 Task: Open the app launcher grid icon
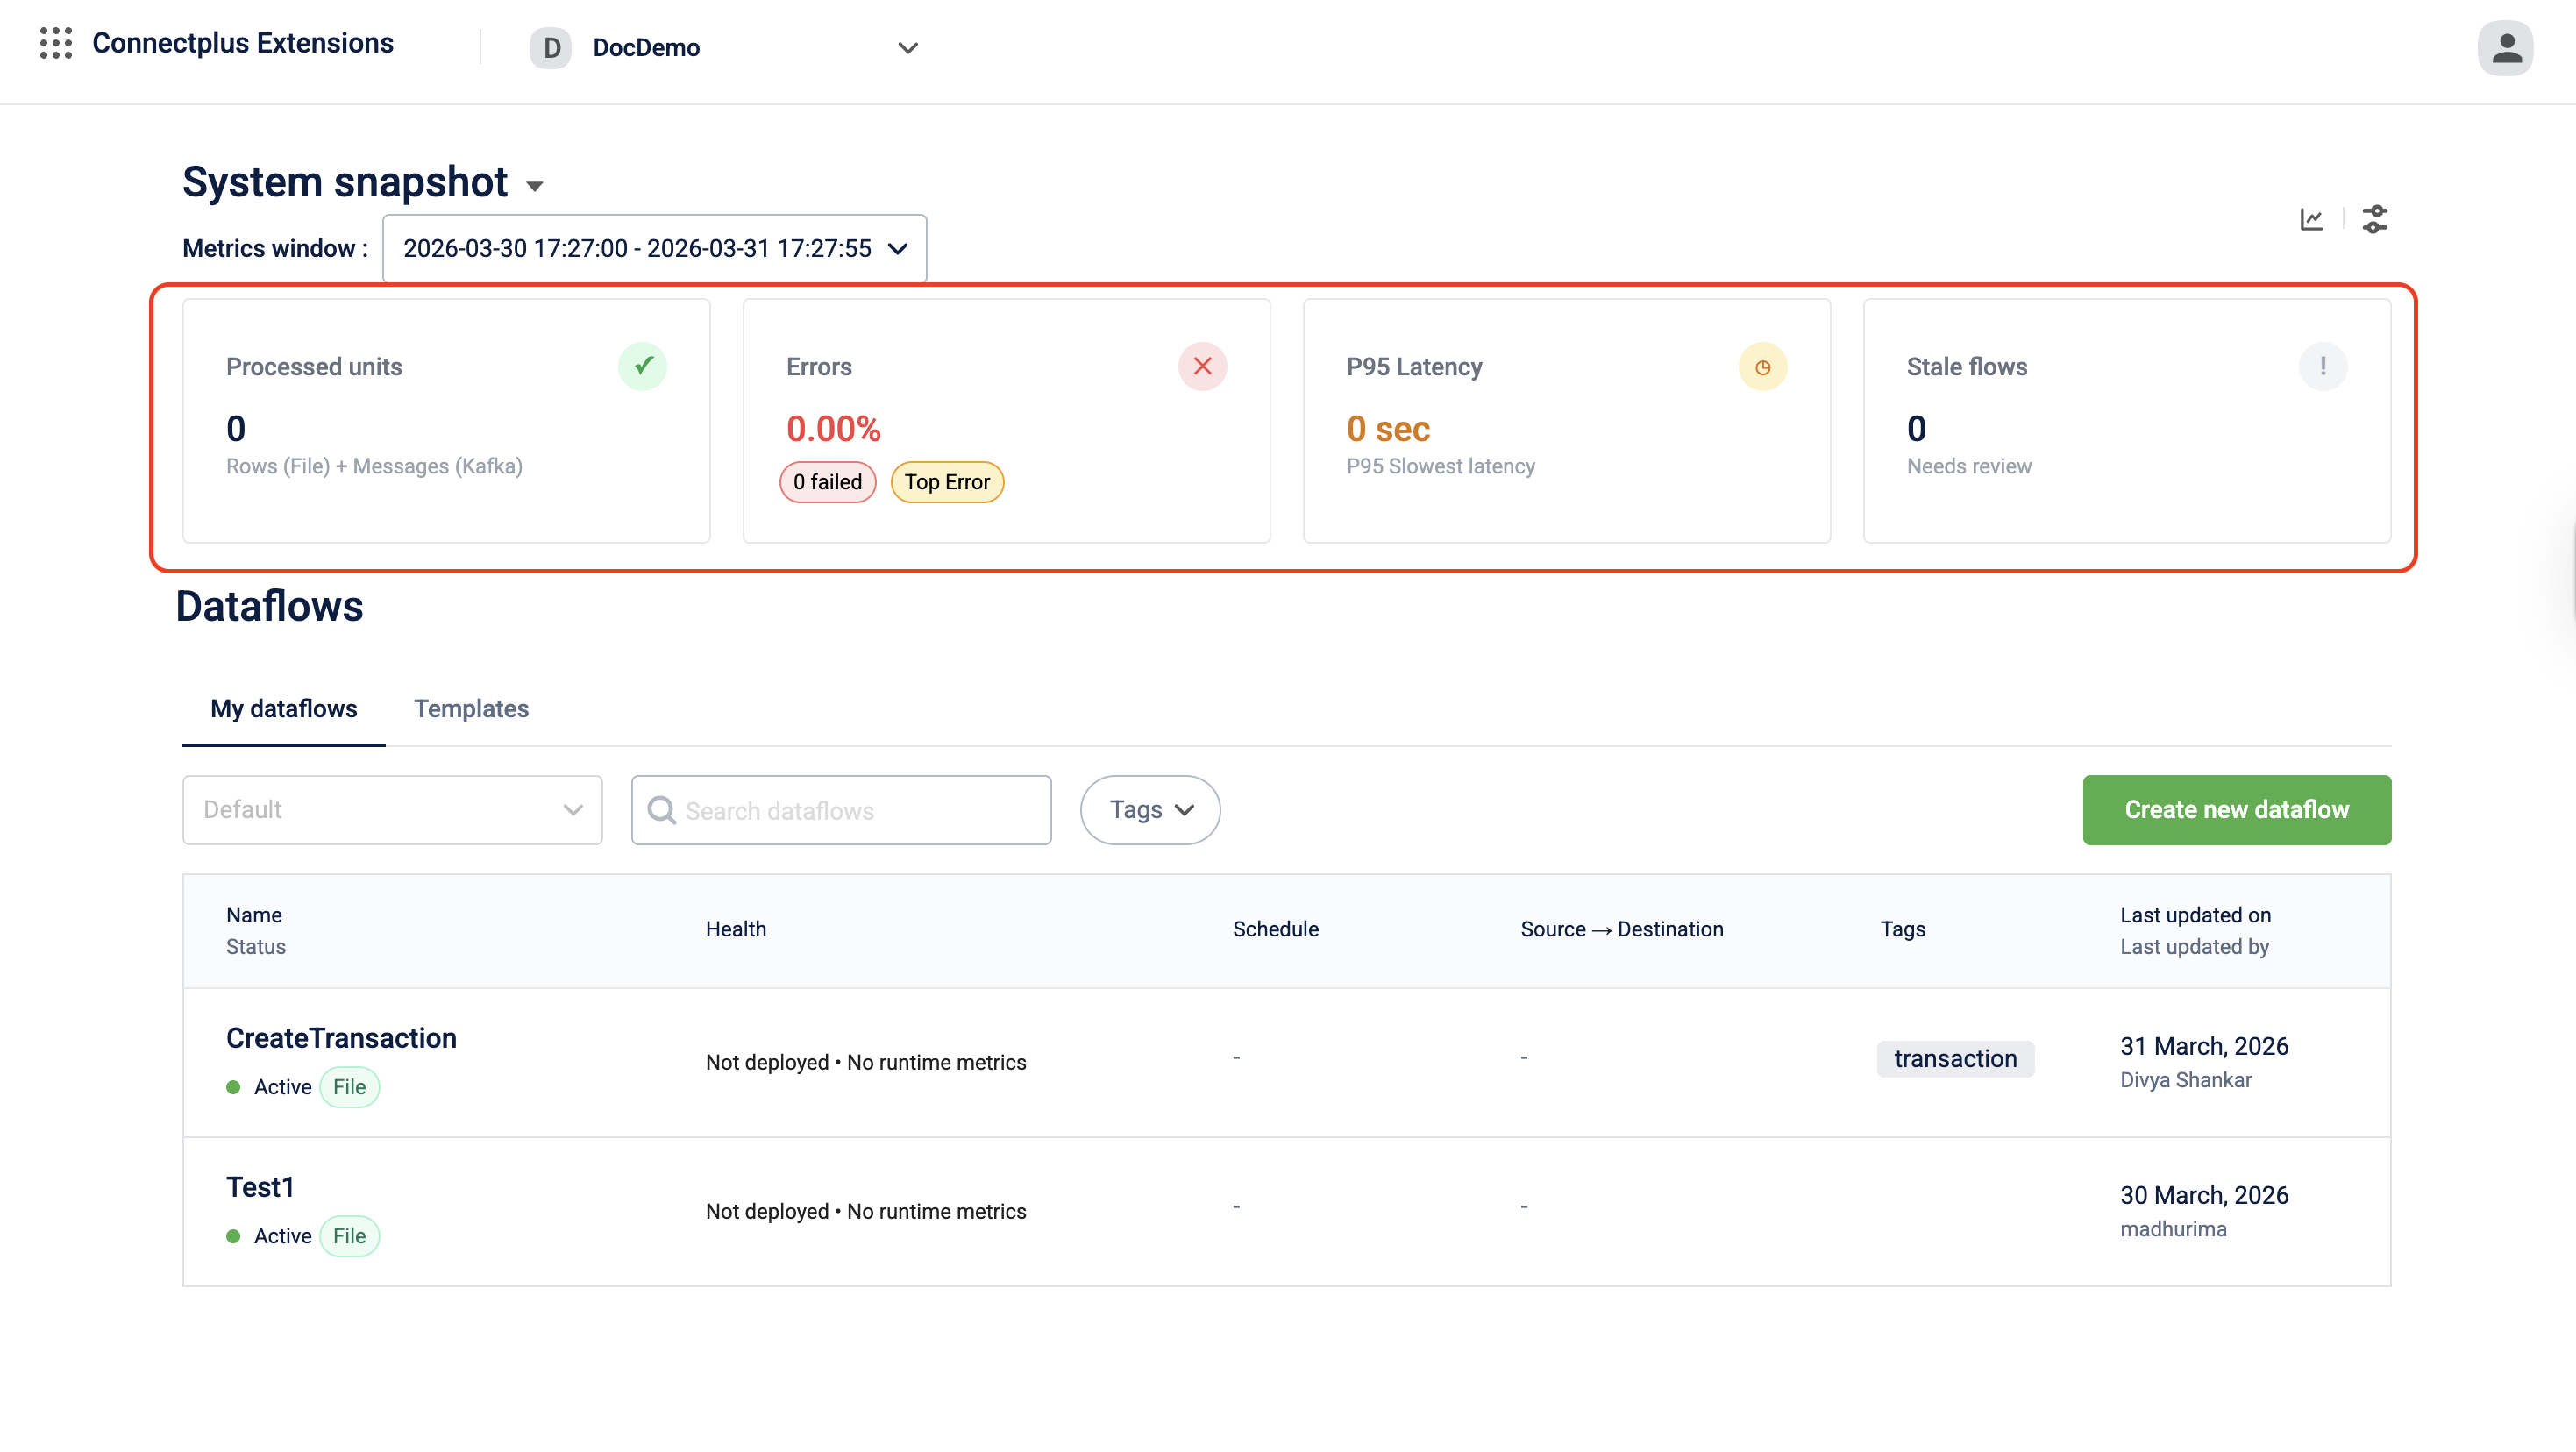pos(56,44)
